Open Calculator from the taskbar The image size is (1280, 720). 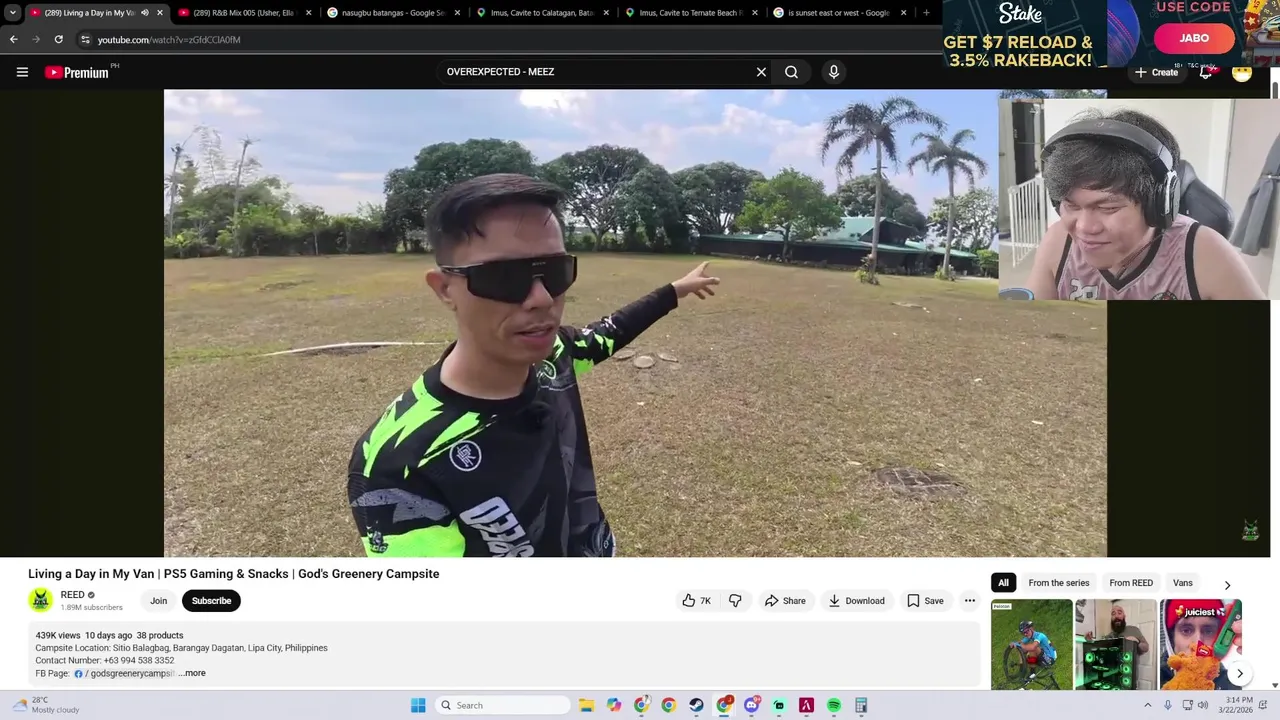[860, 705]
